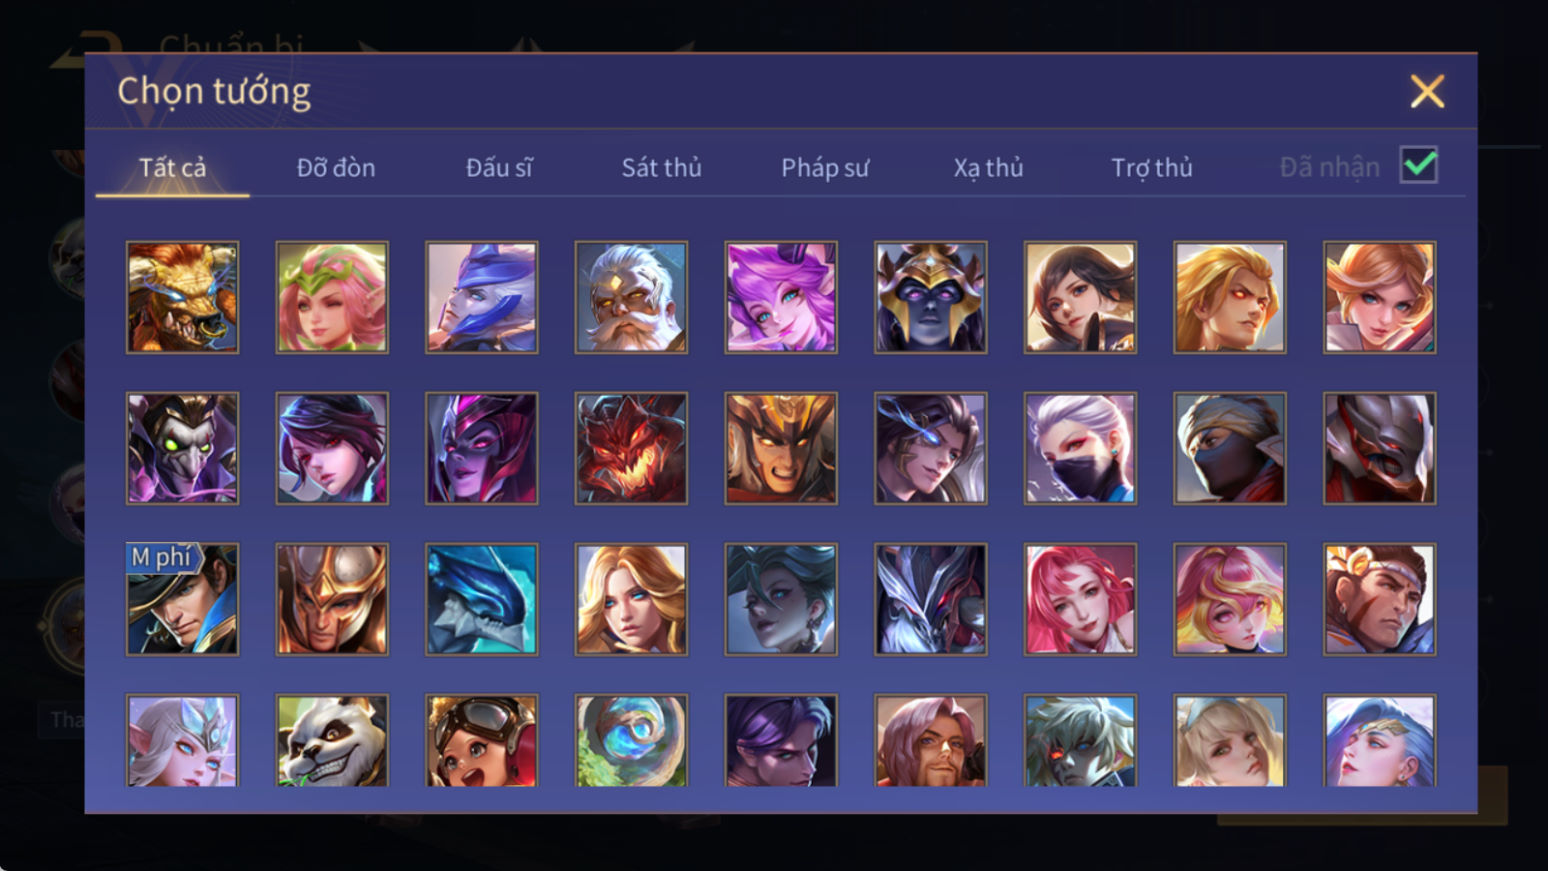Open the 'Sát thủ' hero category tab
The height and width of the screenshot is (871, 1548).
click(661, 167)
